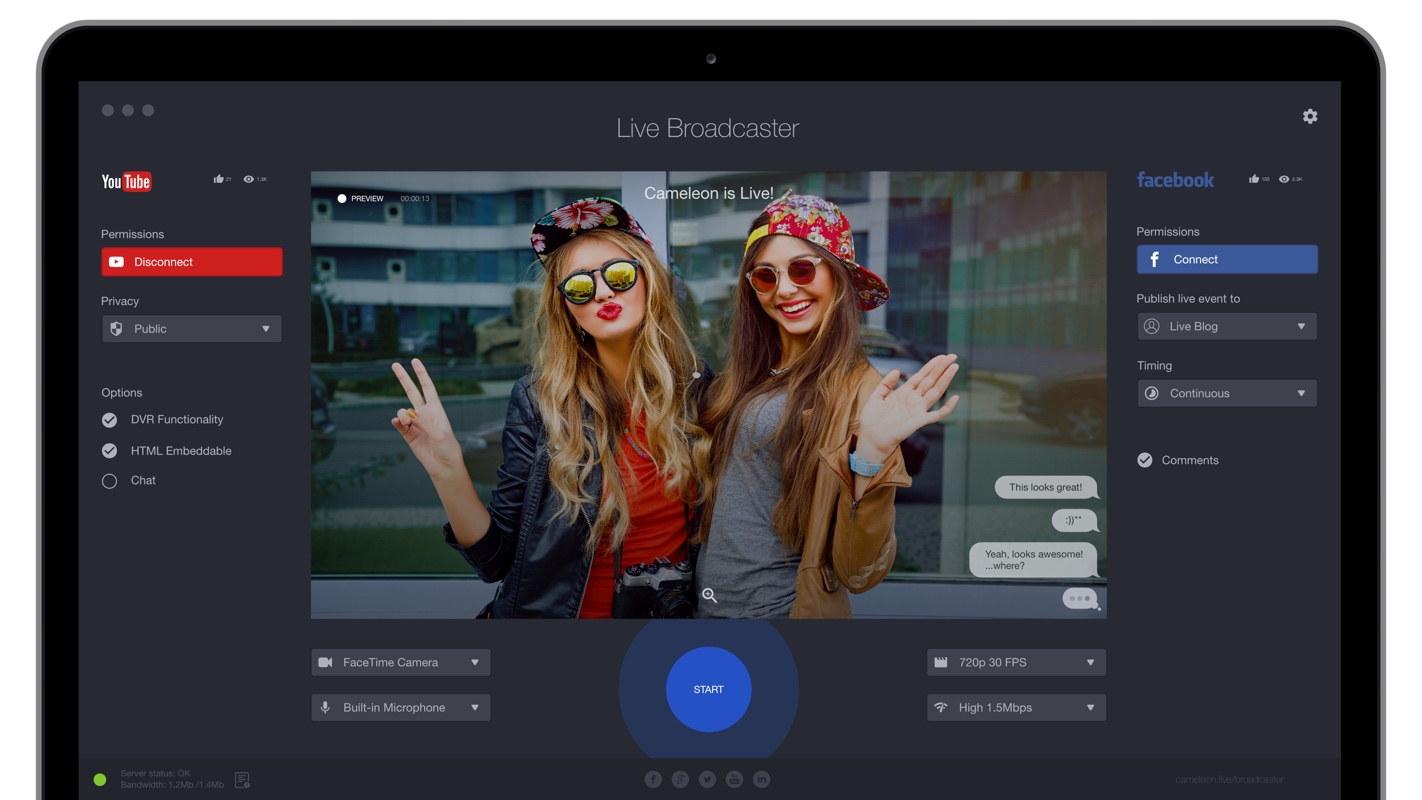Screen dimensions: 1422x800
Task: Click Disconnect under YouTube Permissions
Action: pyautogui.click(x=191, y=261)
